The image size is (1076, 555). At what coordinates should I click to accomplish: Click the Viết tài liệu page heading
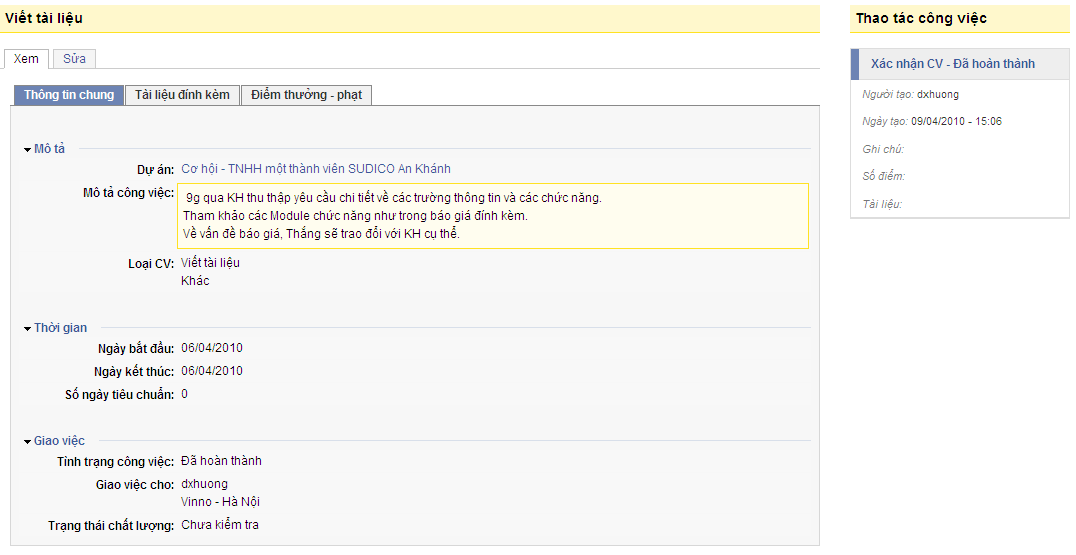(x=44, y=19)
